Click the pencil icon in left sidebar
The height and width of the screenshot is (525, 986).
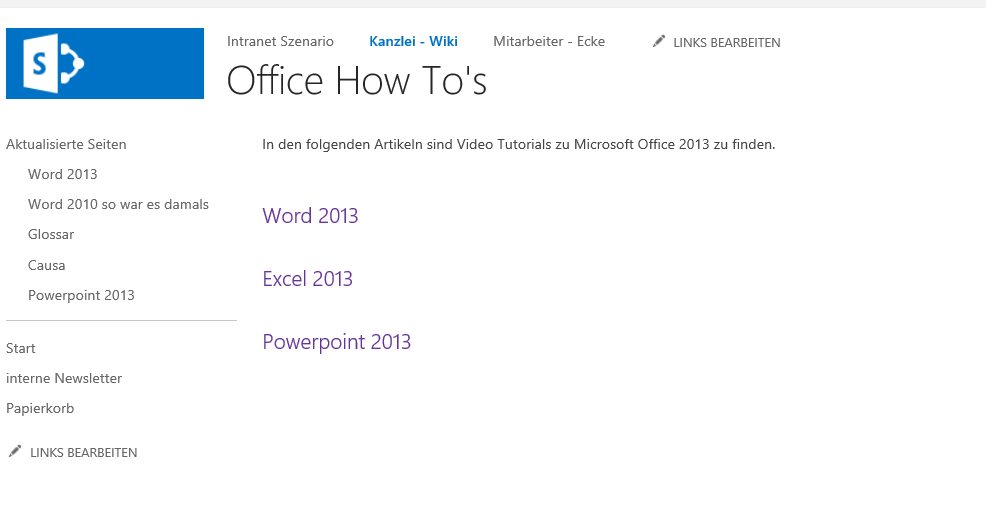(x=15, y=451)
